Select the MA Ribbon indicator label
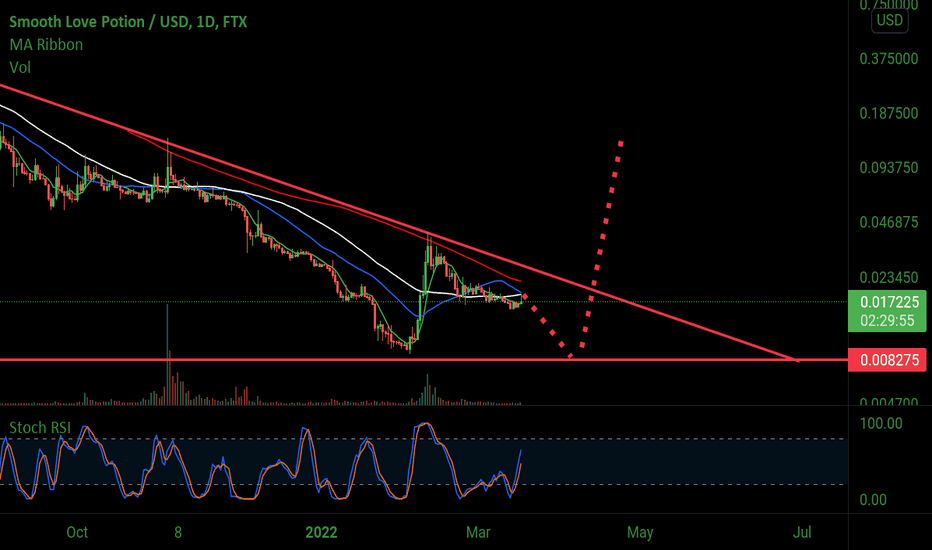 pos(46,45)
